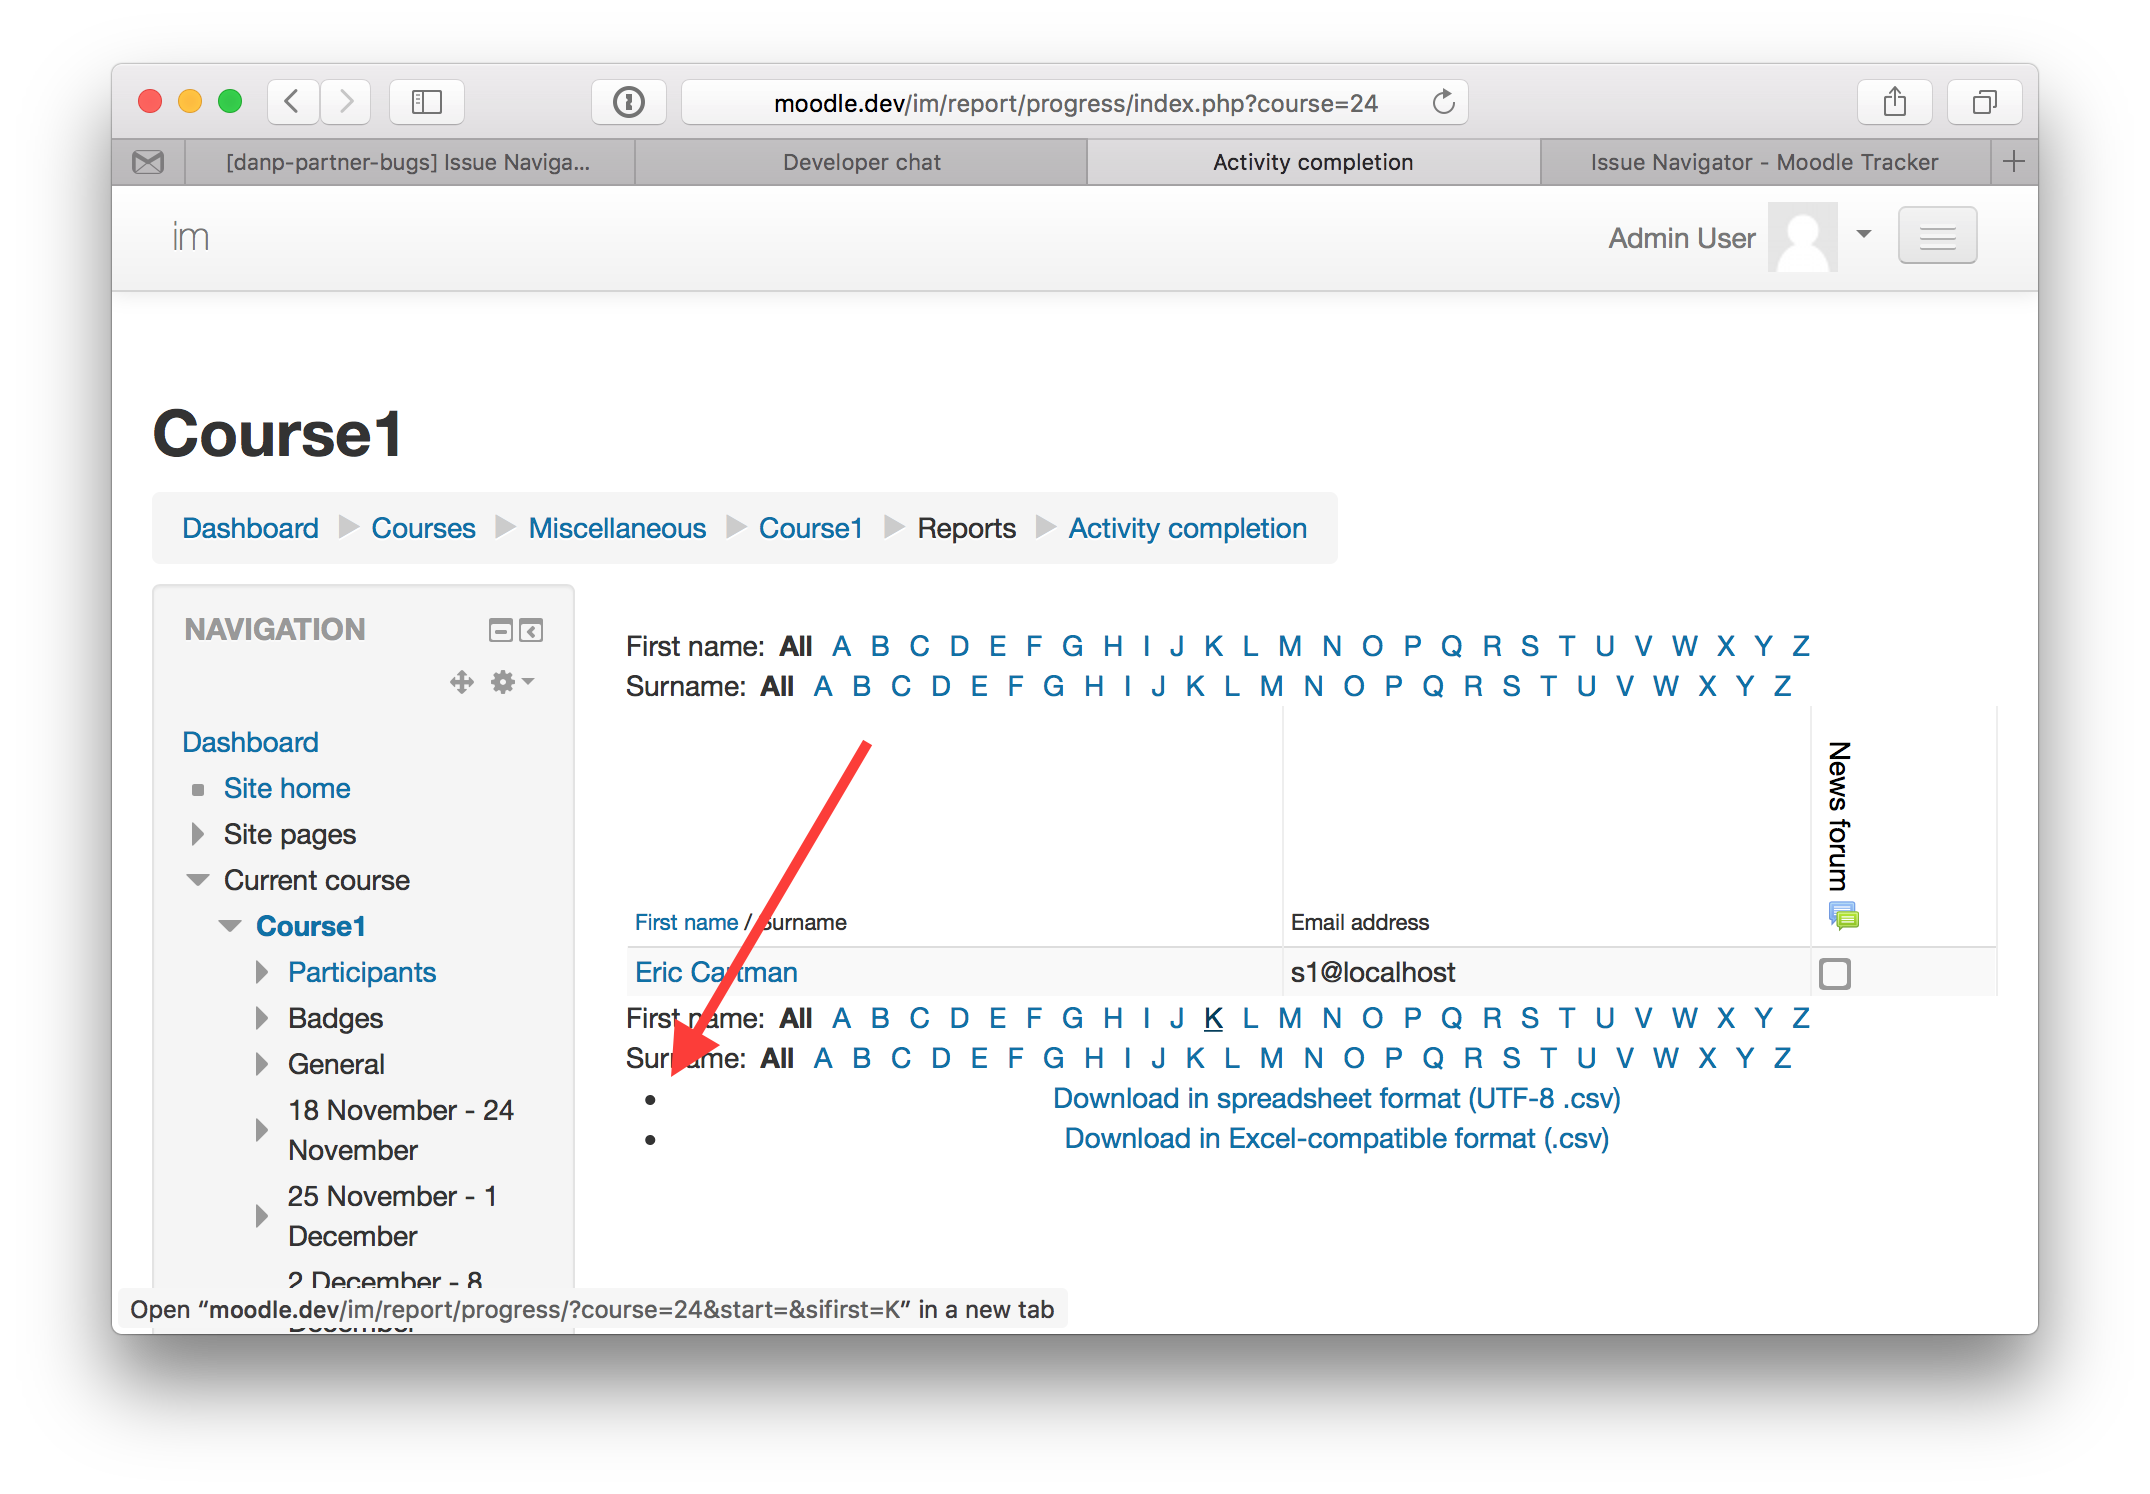Switch to the danp-partner-bugs Issue Navigator tab
The height and width of the screenshot is (1494, 2150).
(409, 162)
